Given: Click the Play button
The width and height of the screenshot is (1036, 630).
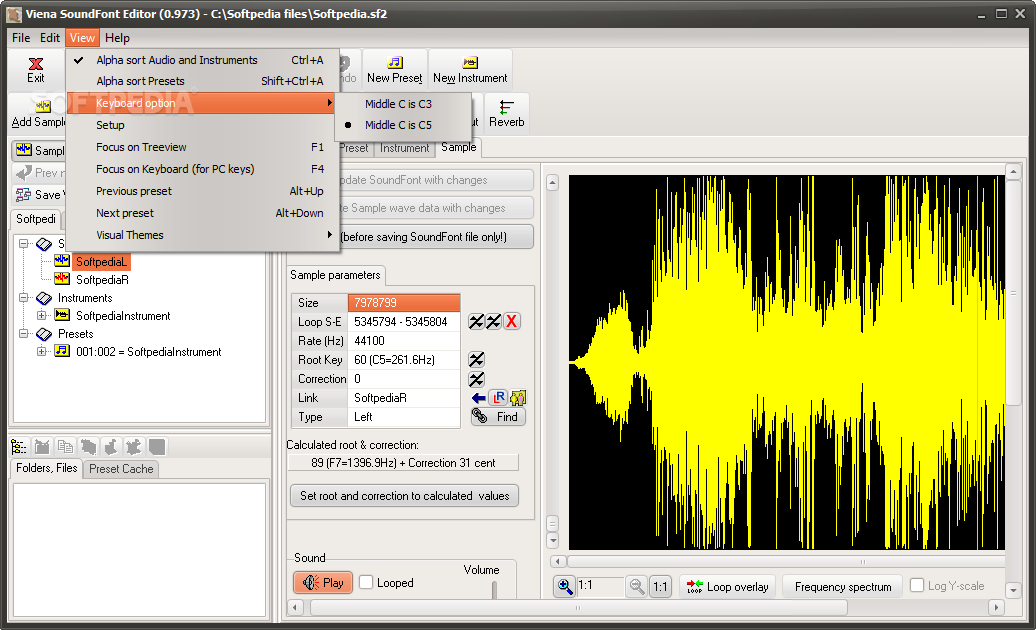Looking at the screenshot, I should [x=323, y=582].
